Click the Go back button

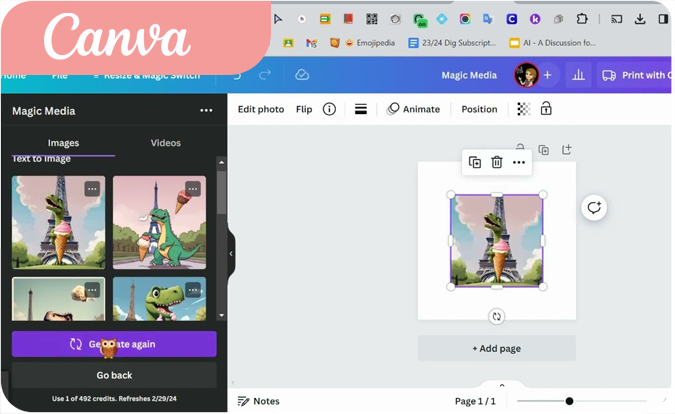click(114, 375)
